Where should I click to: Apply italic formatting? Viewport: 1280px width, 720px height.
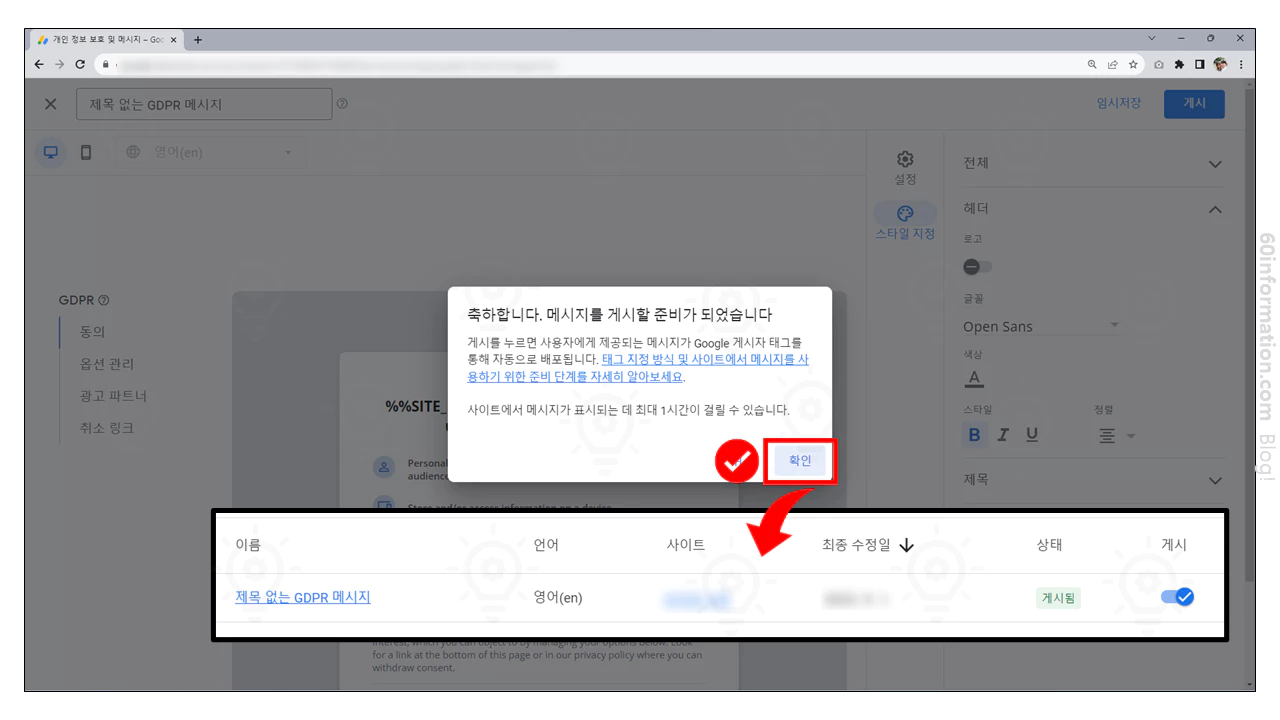click(1003, 434)
